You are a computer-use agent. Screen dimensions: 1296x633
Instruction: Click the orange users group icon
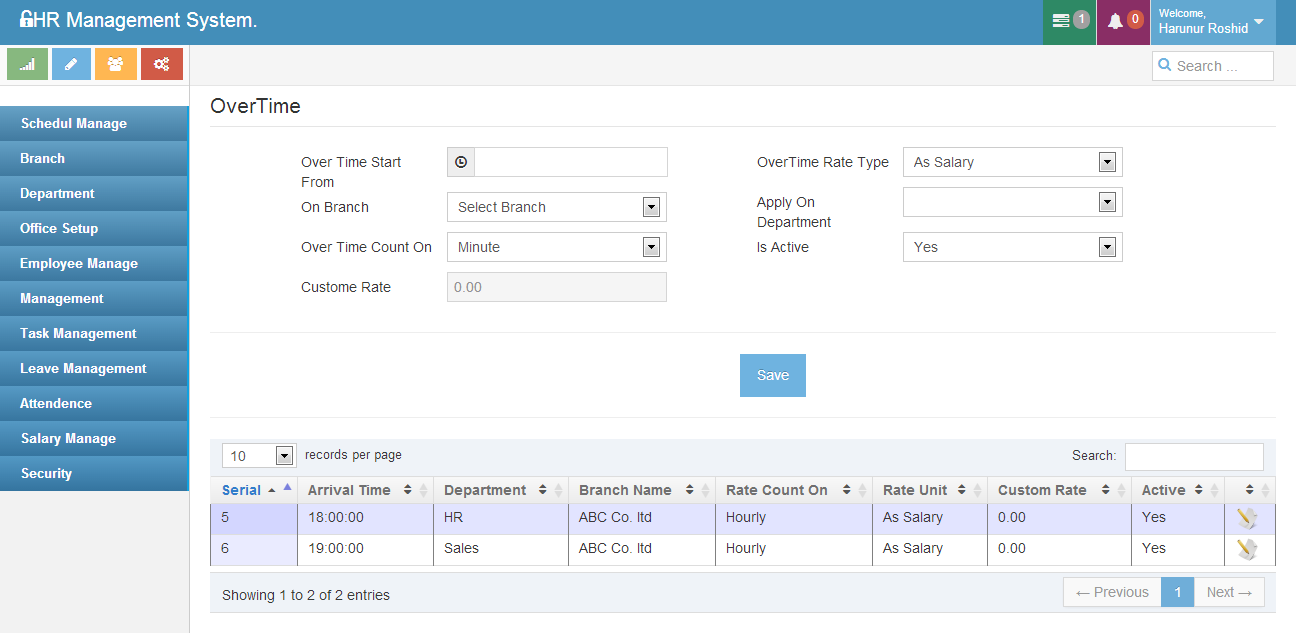(x=116, y=64)
